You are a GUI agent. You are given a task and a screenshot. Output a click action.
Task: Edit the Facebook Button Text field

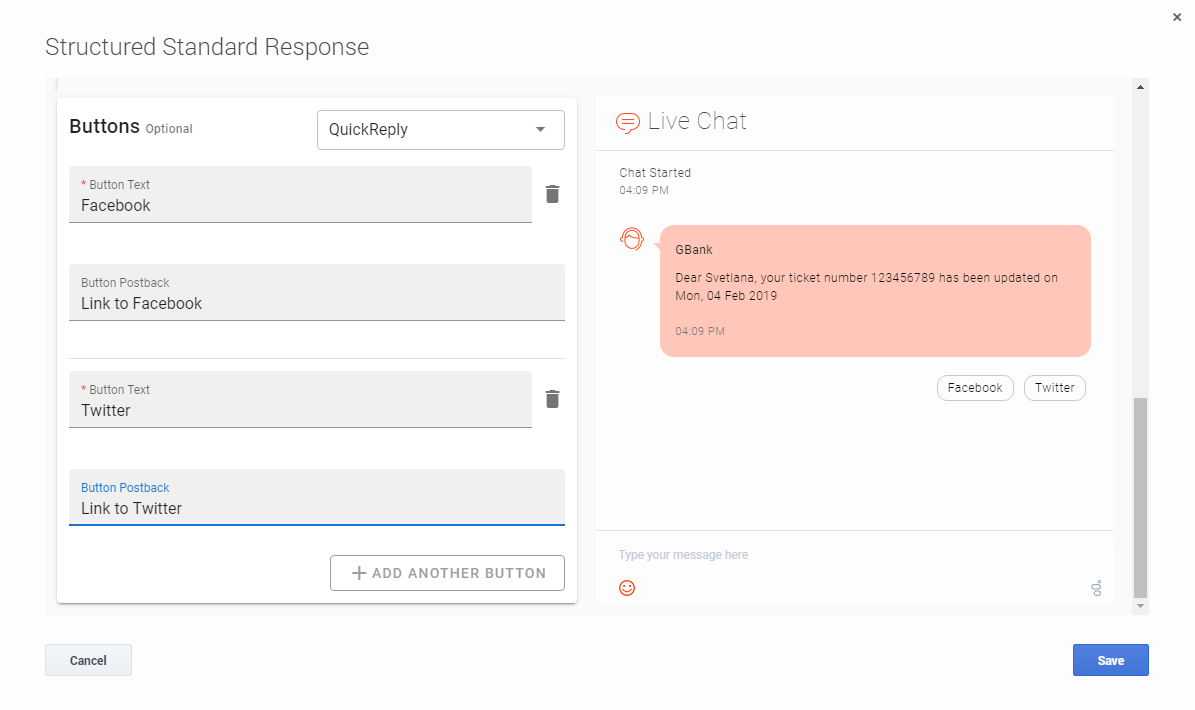[x=300, y=205]
